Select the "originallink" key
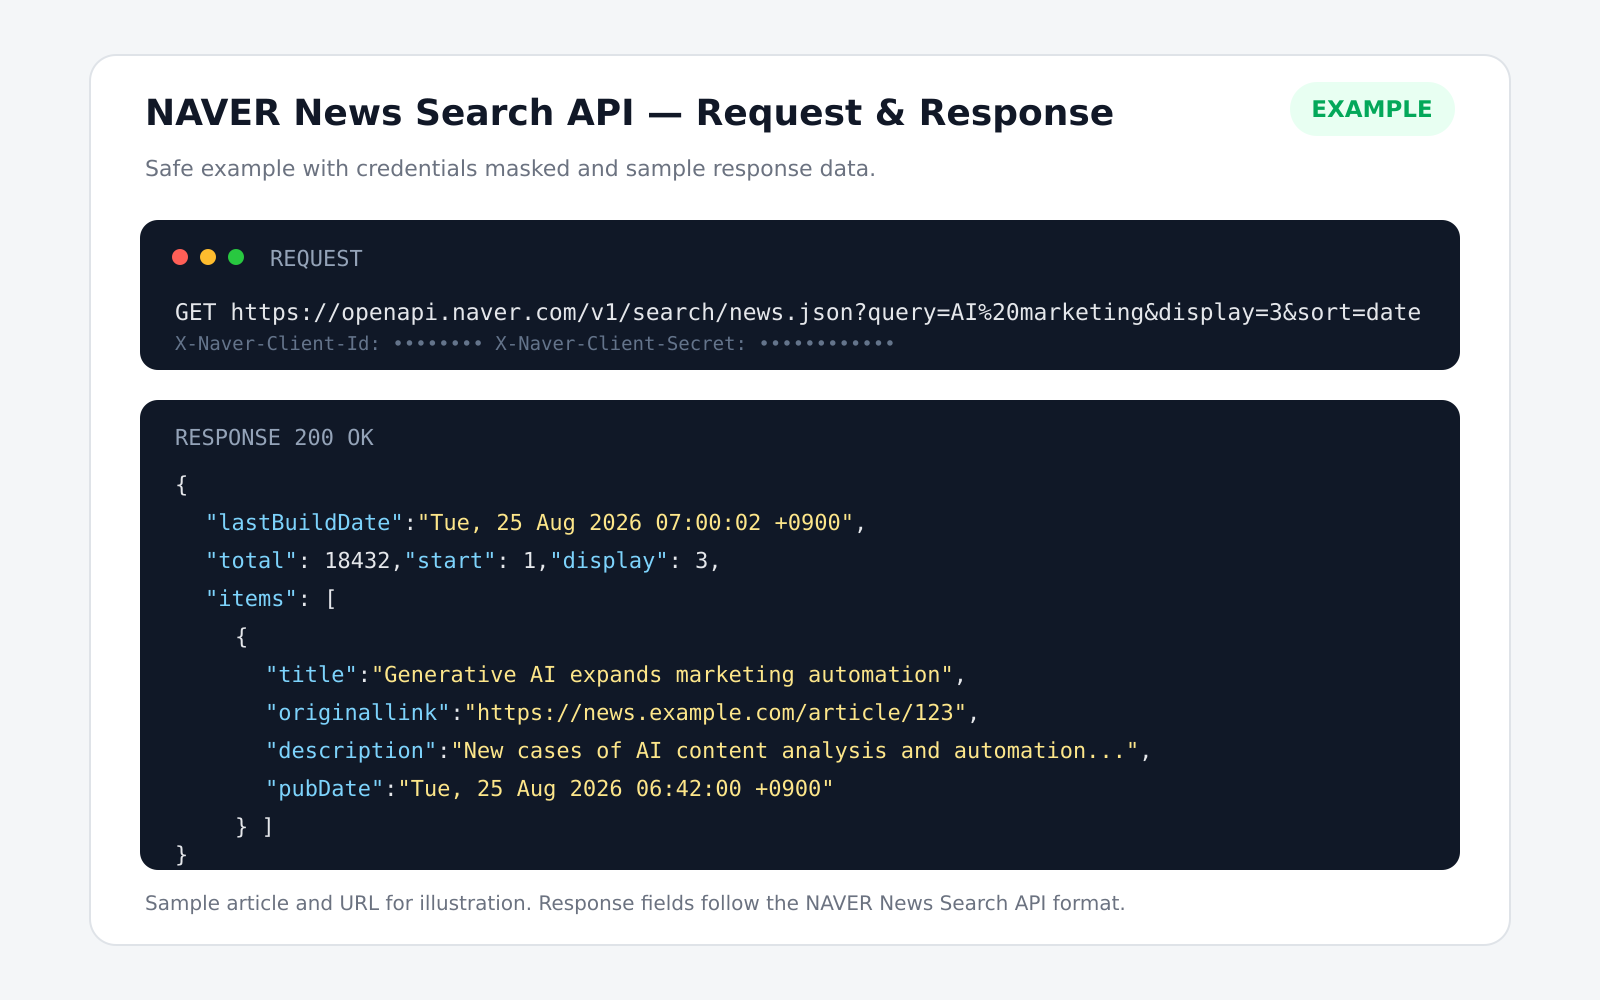The width and height of the screenshot is (1600, 1000). click(x=358, y=712)
